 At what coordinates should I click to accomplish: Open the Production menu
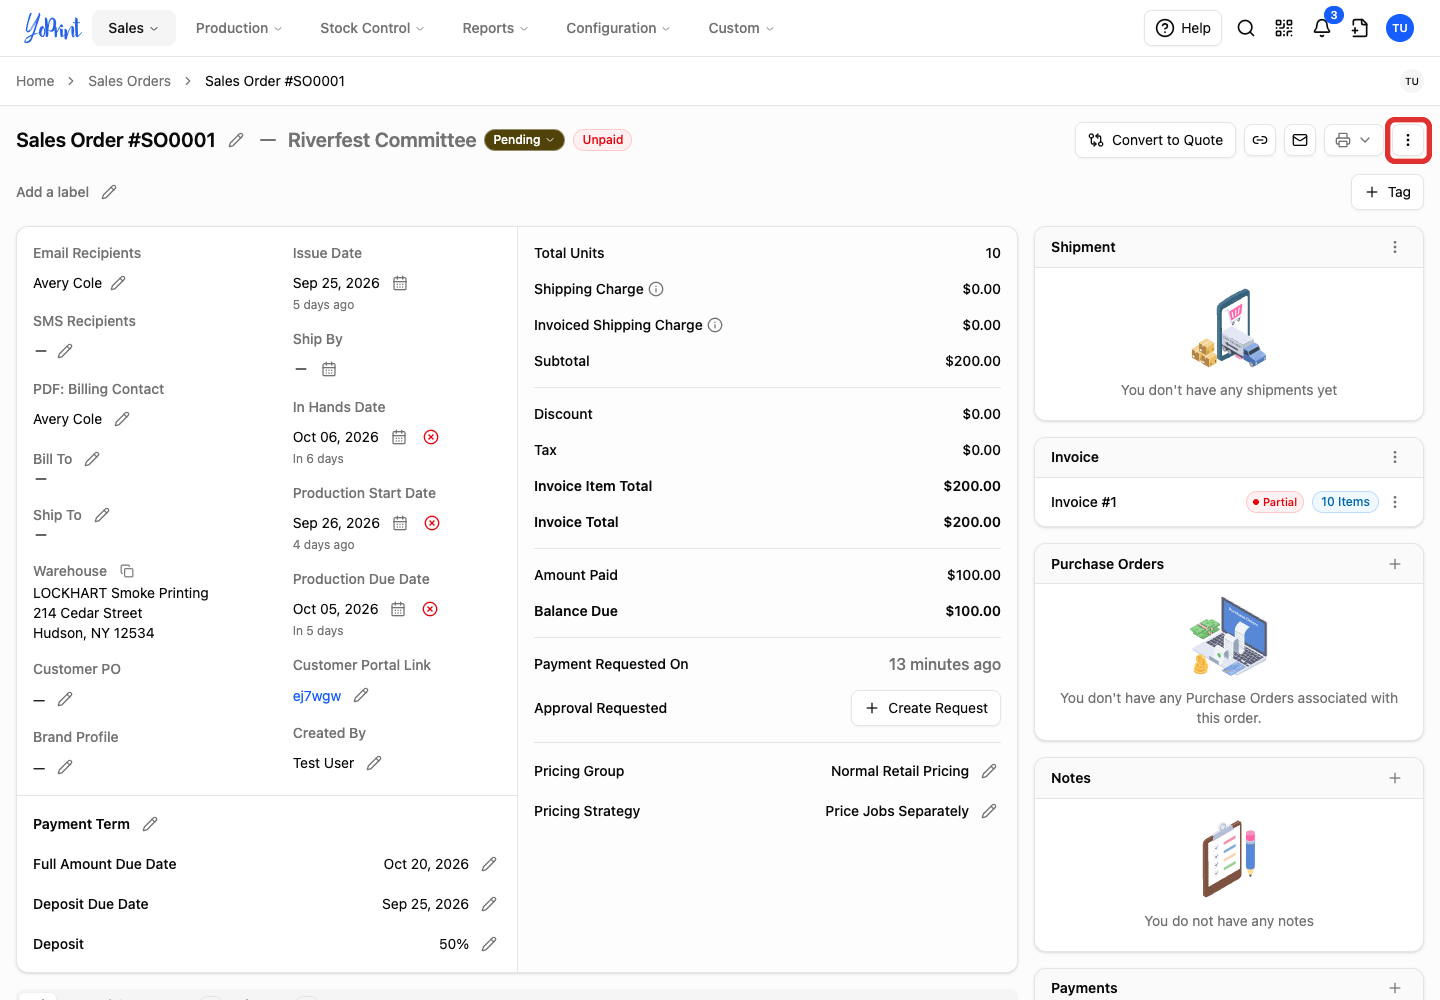(239, 28)
